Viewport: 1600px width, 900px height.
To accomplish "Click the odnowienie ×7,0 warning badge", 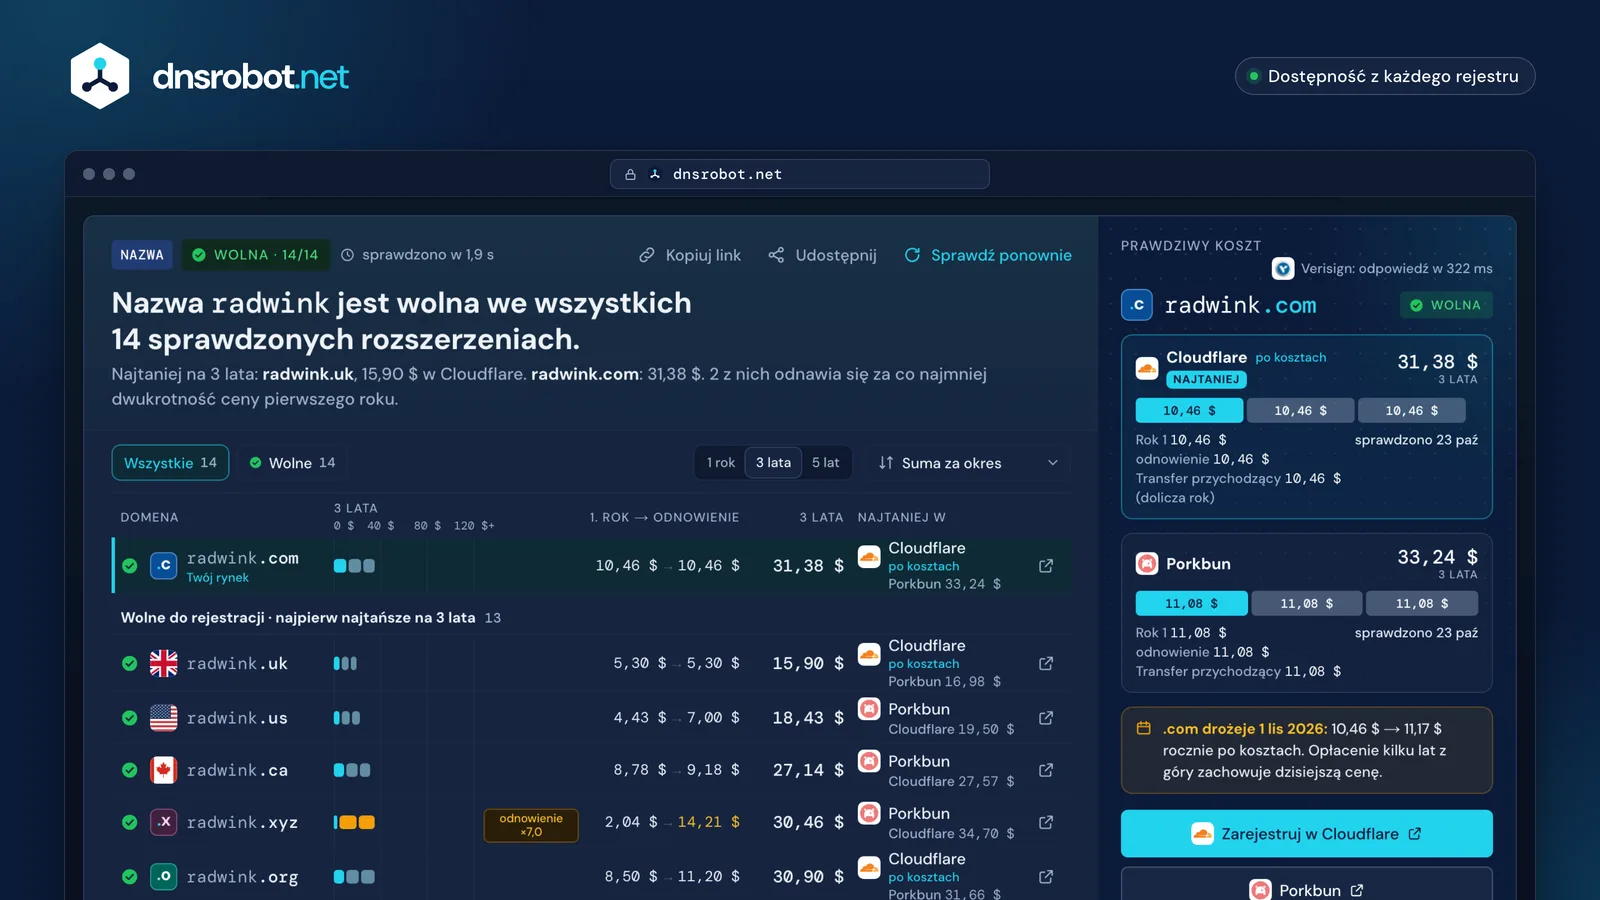I will click(x=531, y=825).
